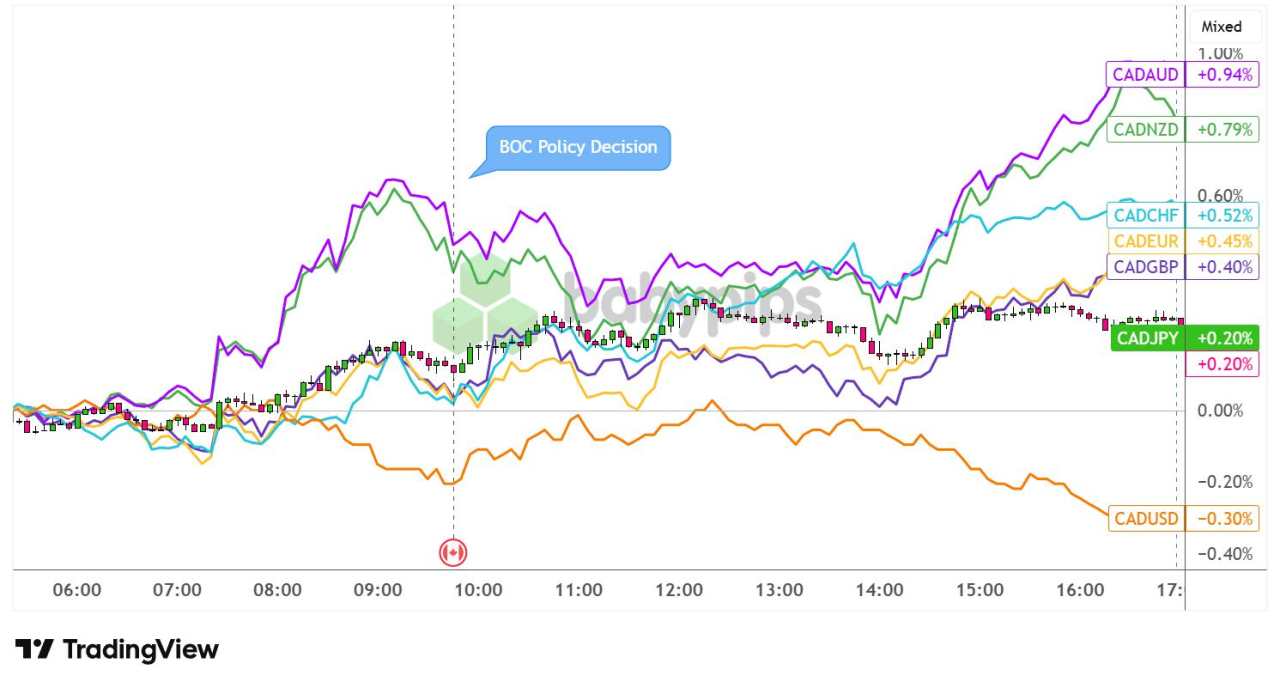Click the +0.52% CADCHF value tag
This screenshot has height=688, width=1280.
pyautogui.click(x=1221, y=215)
